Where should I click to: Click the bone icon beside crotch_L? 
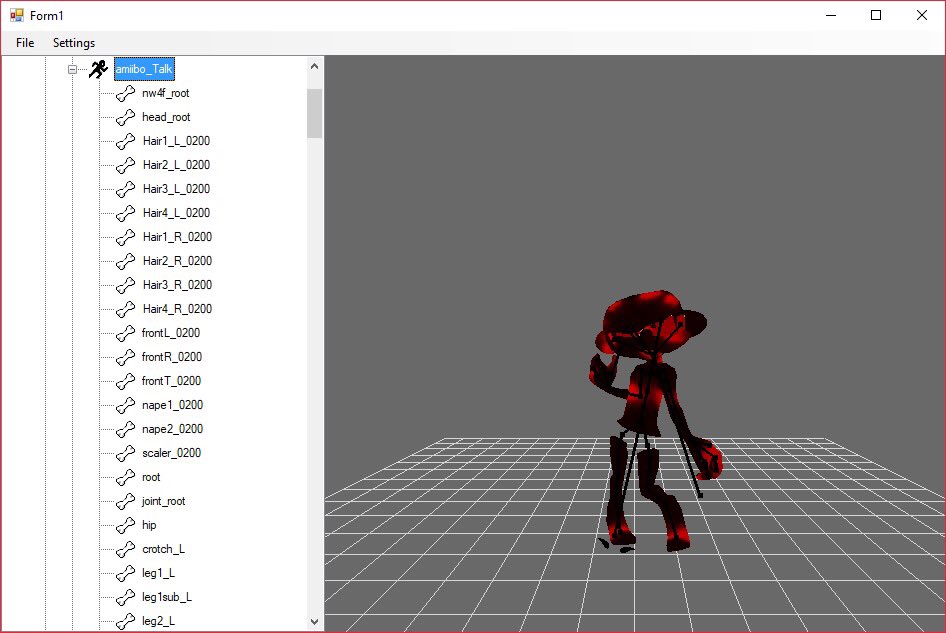tap(125, 550)
